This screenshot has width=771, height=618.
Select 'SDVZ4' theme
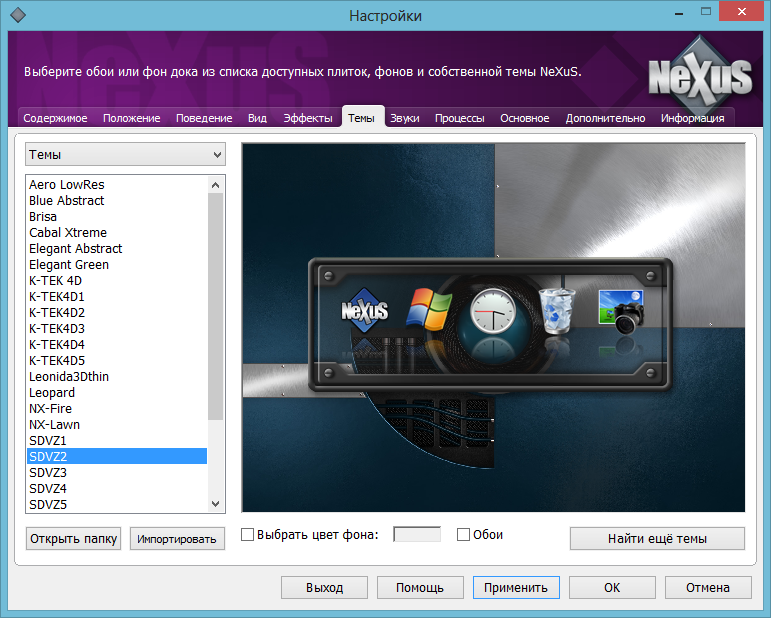[x=117, y=489]
